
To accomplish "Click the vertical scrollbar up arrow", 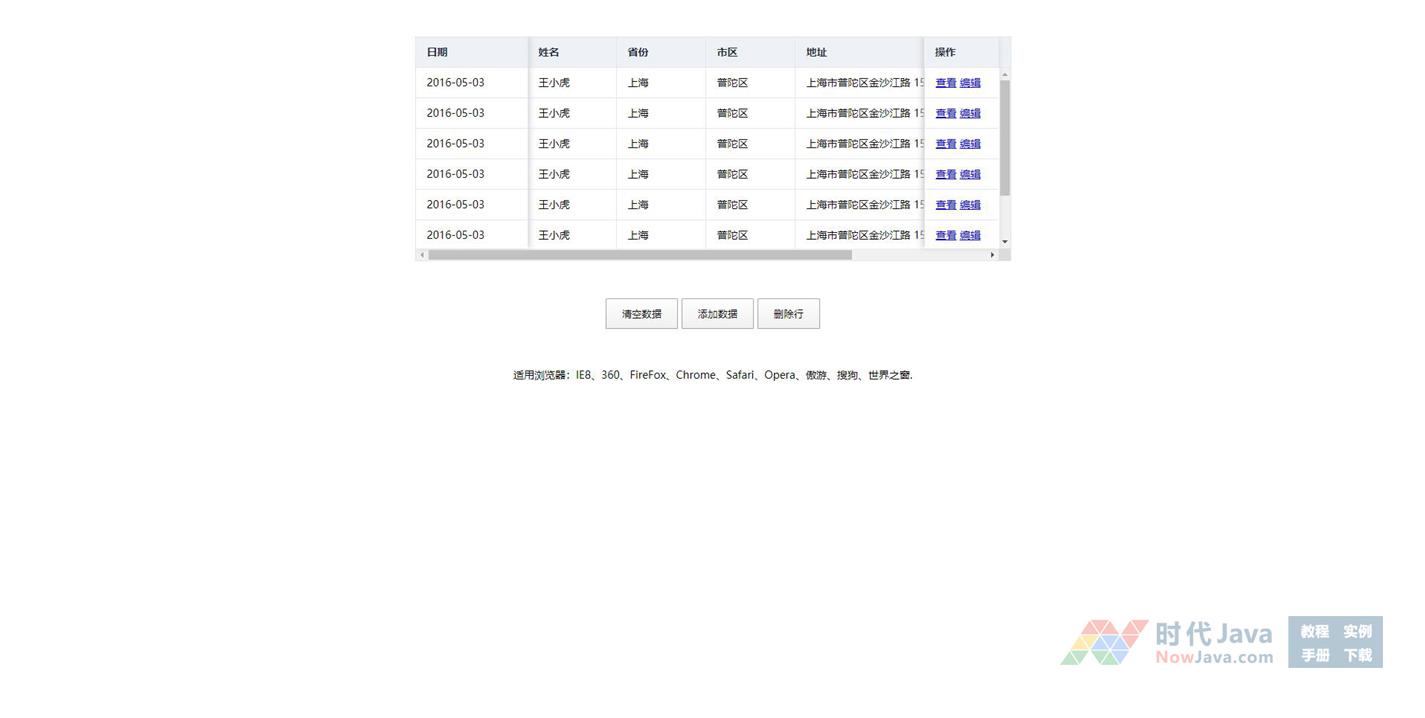I will coord(1005,75).
